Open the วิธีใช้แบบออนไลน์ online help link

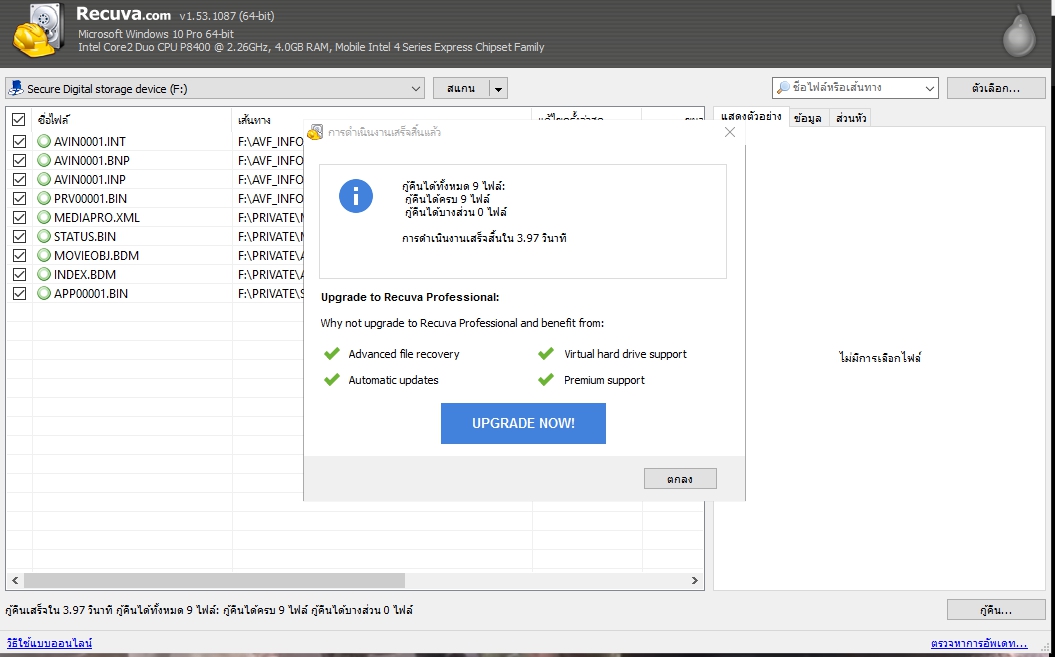(x=49, y=643)
